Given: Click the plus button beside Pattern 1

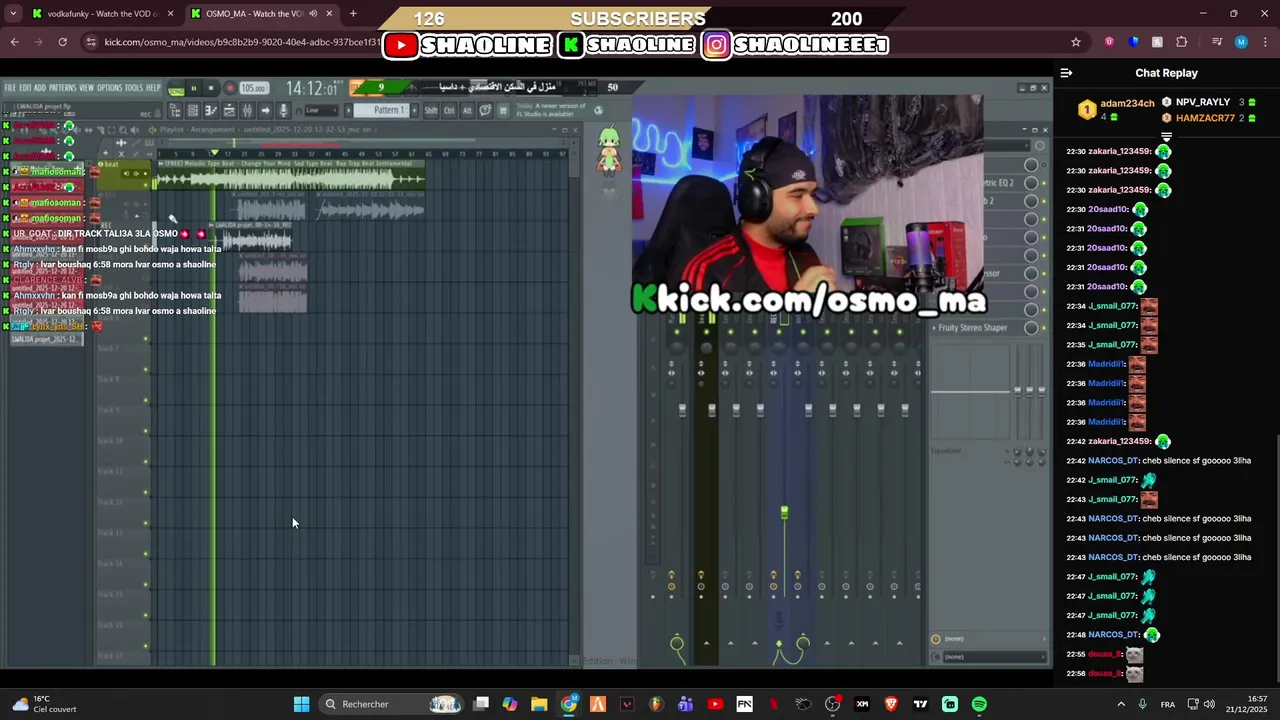Looking at the screenshot, I should click(x=414, y=110).
